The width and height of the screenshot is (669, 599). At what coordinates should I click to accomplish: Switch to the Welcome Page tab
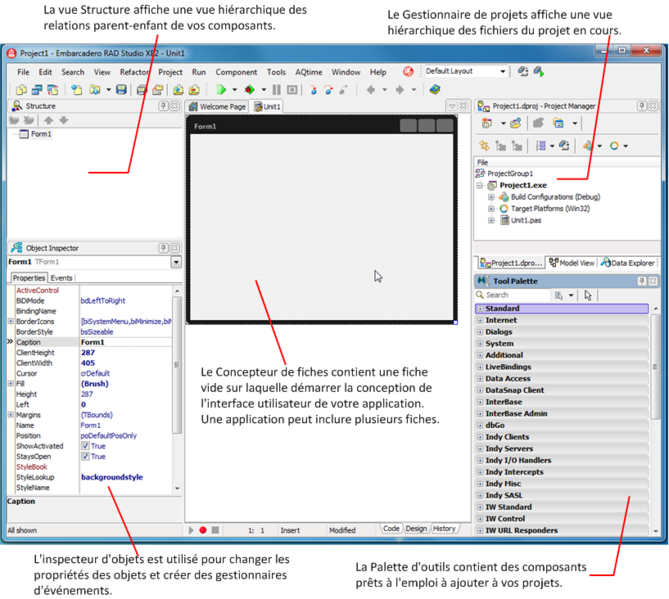click(218, 106)
